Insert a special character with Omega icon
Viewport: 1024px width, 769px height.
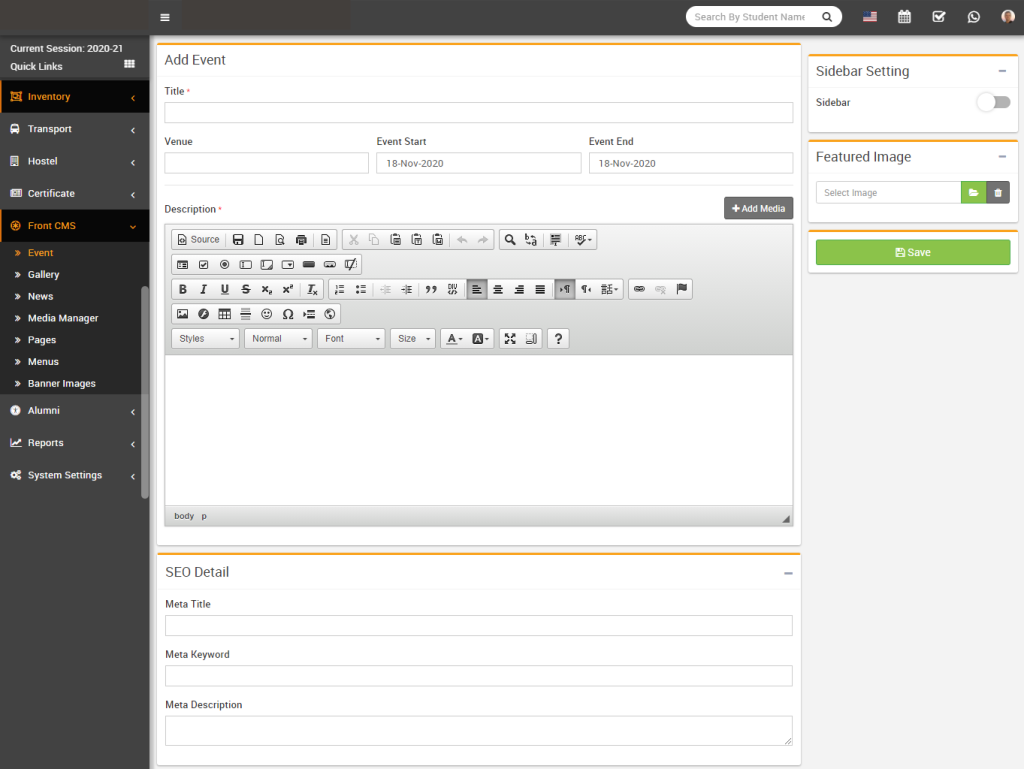coord(288,314)
